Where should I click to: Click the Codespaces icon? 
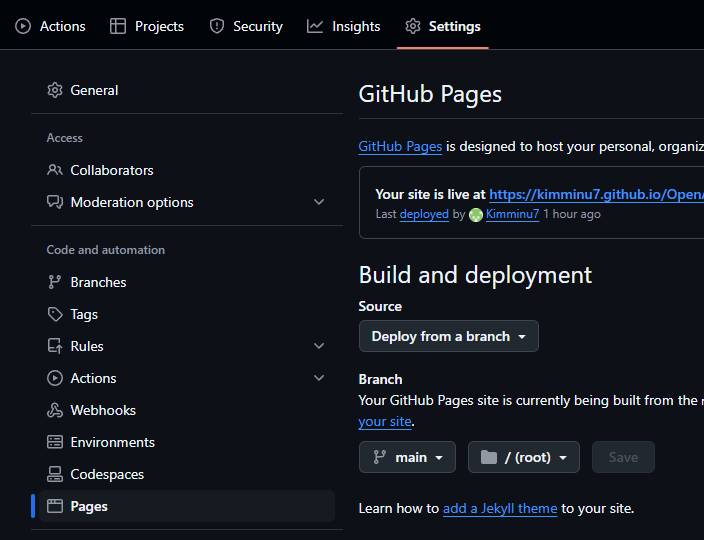(x=55, y=474)
